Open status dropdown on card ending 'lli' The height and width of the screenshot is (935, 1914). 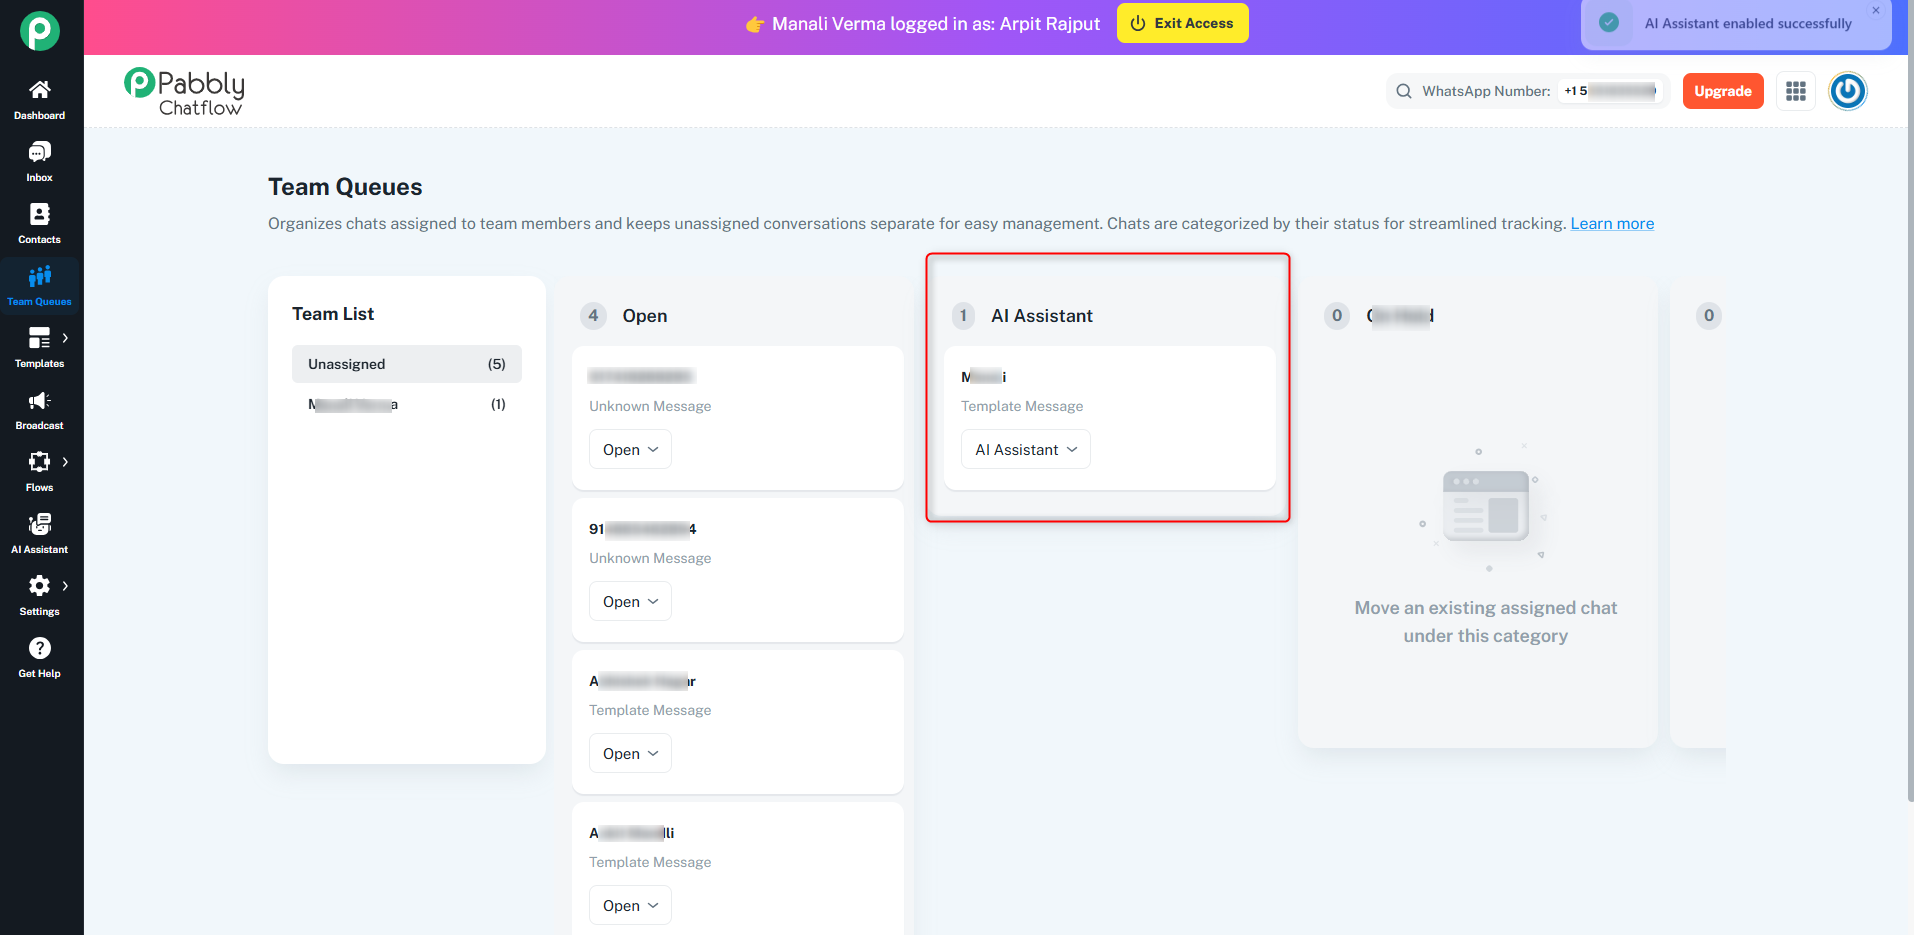(630, 906)
